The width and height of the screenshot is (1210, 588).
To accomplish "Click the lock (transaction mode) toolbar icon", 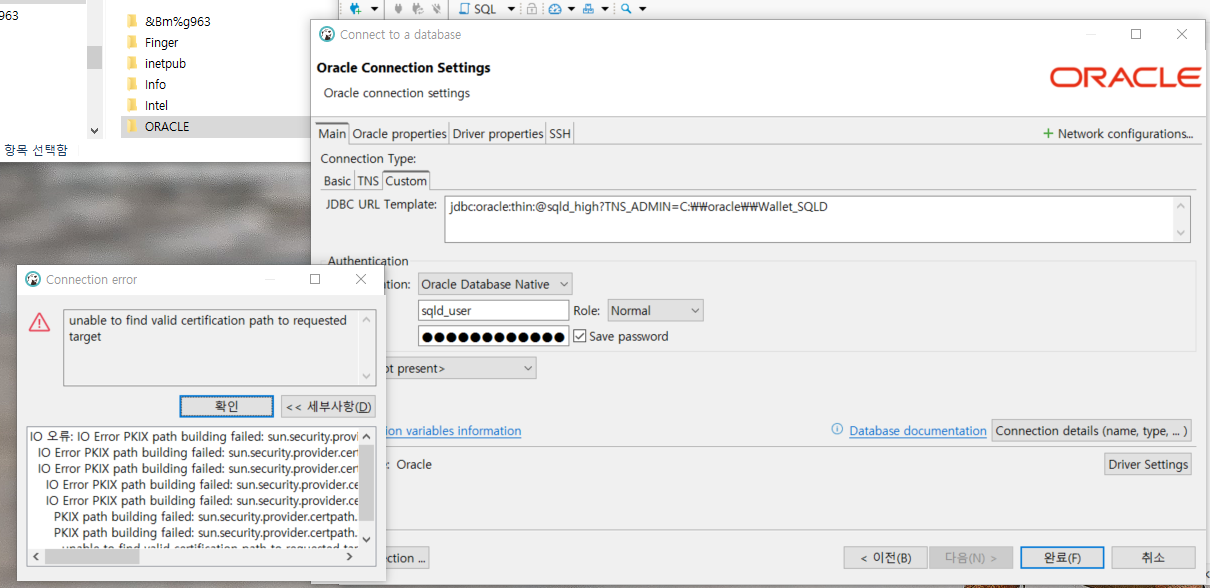I will click(531, 8).
